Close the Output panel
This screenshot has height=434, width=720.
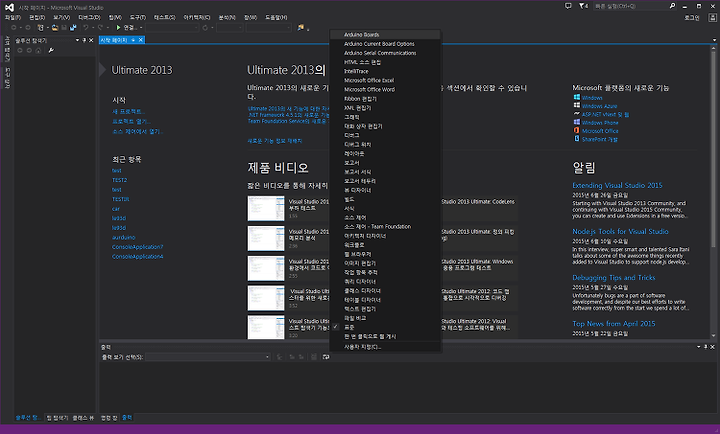pyautogui.click(x=712, y=347)
